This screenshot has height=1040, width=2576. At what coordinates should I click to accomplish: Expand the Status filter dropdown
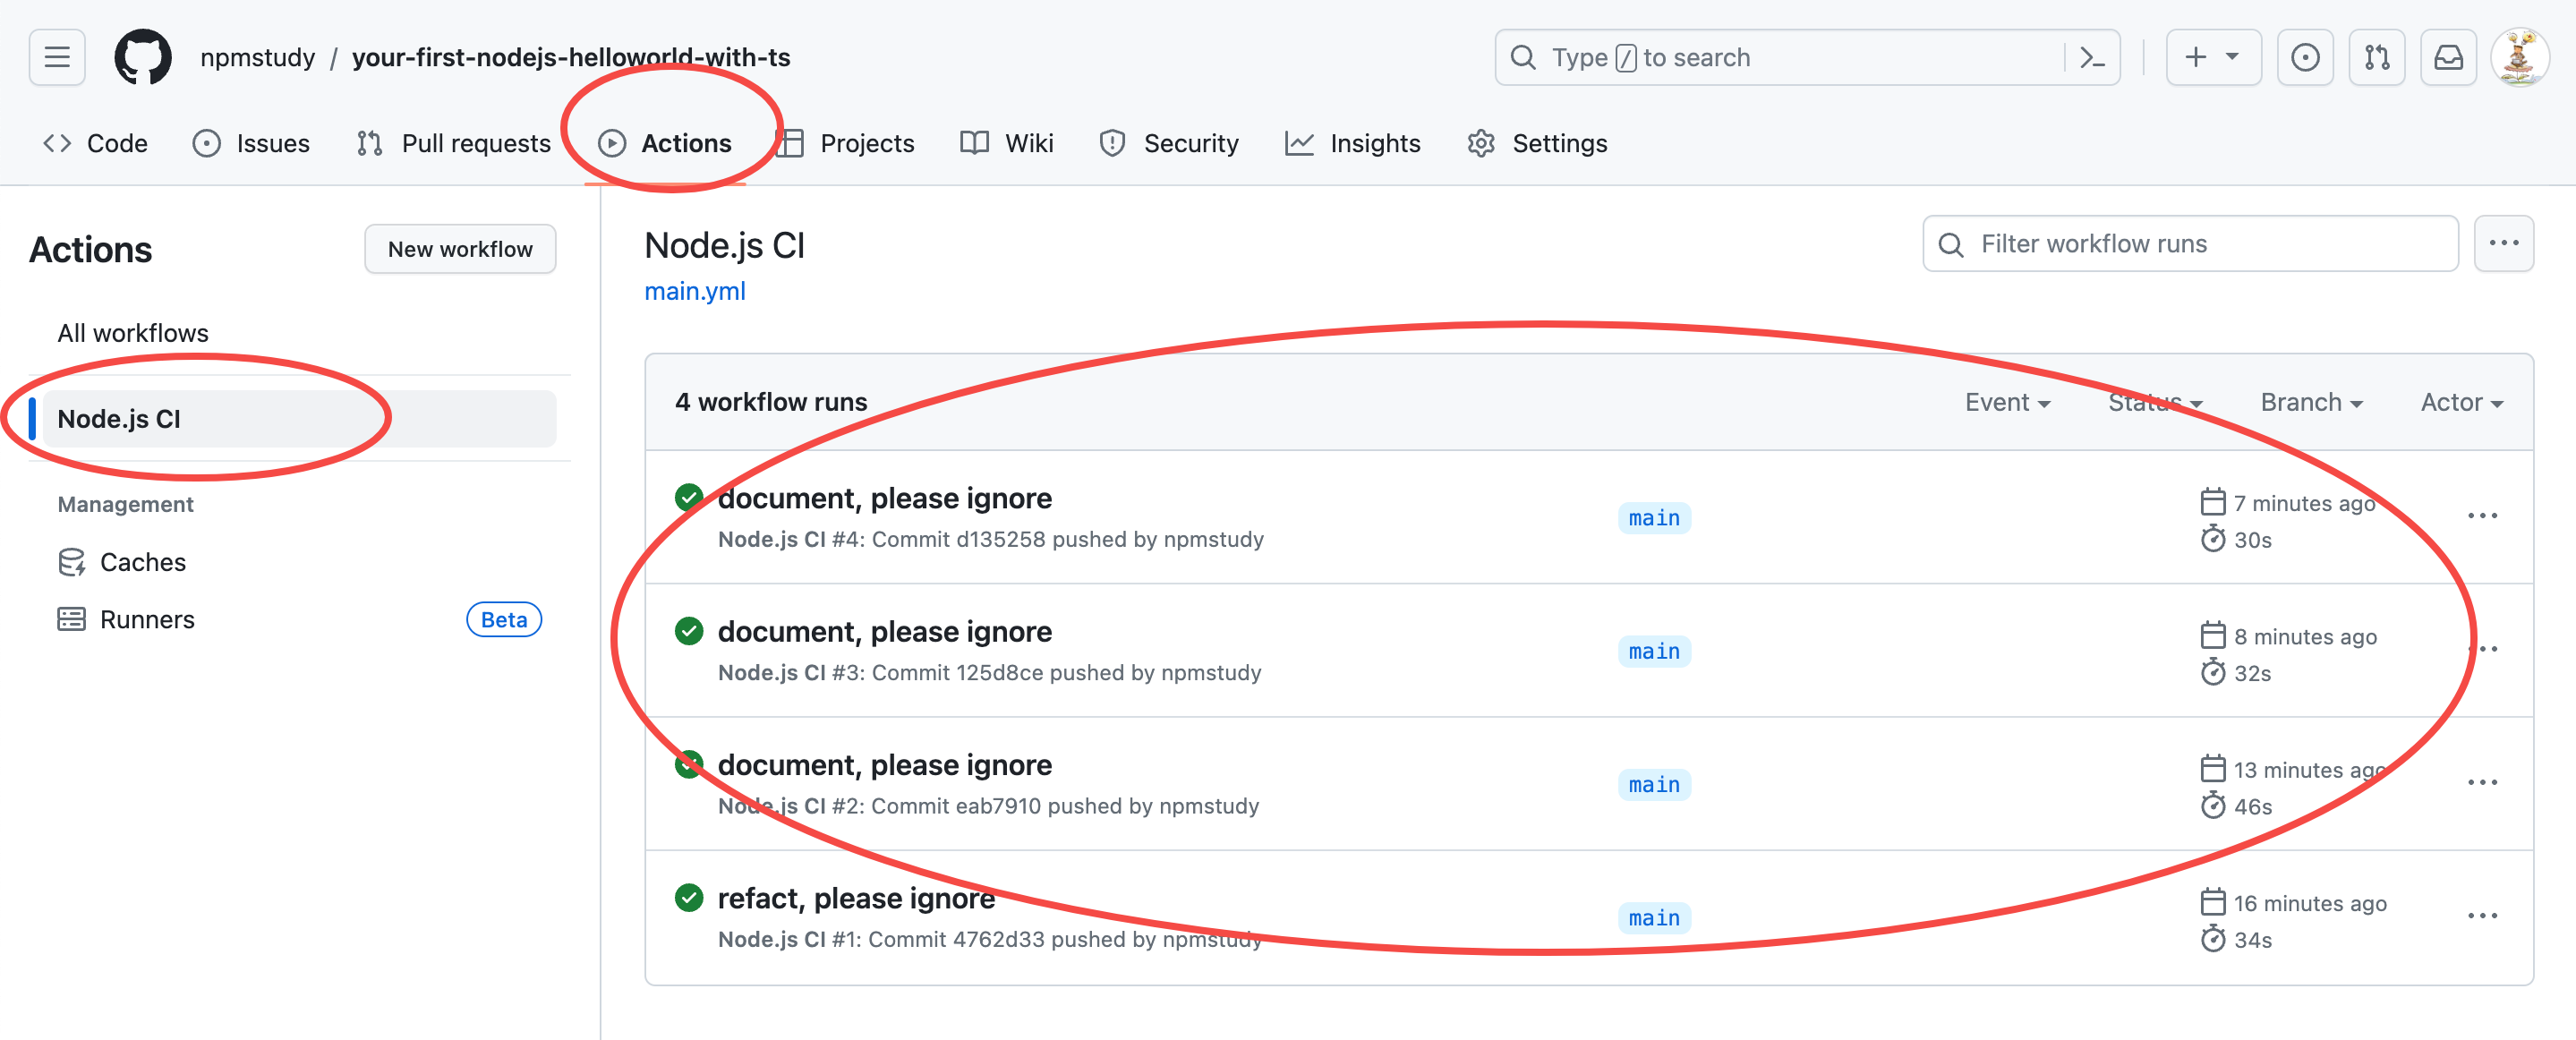click(x=2155, y=402)
